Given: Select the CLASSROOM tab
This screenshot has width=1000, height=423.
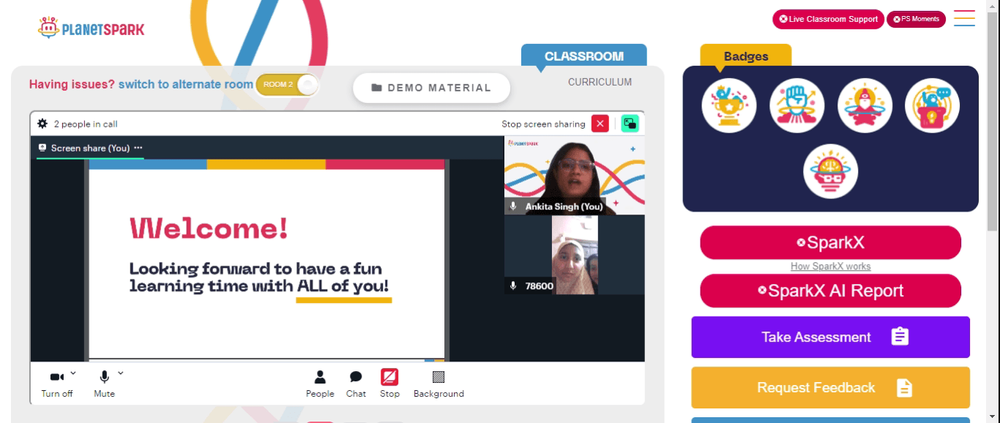Looking at the screenshot, I should point(584,56).
